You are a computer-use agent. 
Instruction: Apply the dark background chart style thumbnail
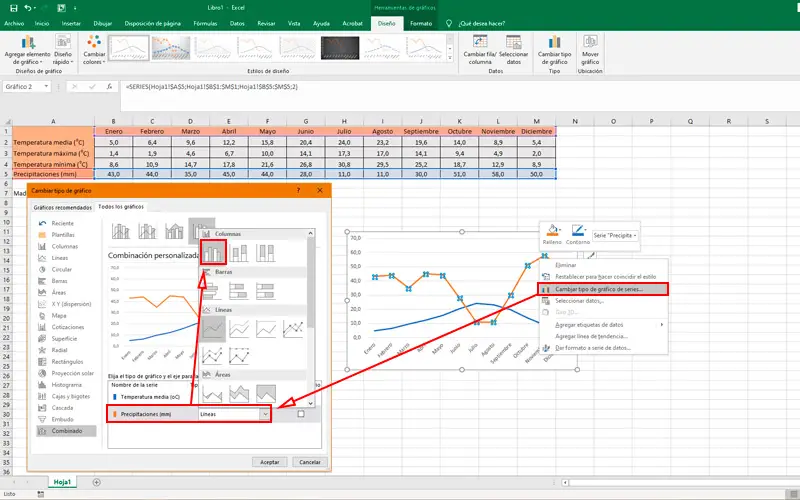pos(340,48)
